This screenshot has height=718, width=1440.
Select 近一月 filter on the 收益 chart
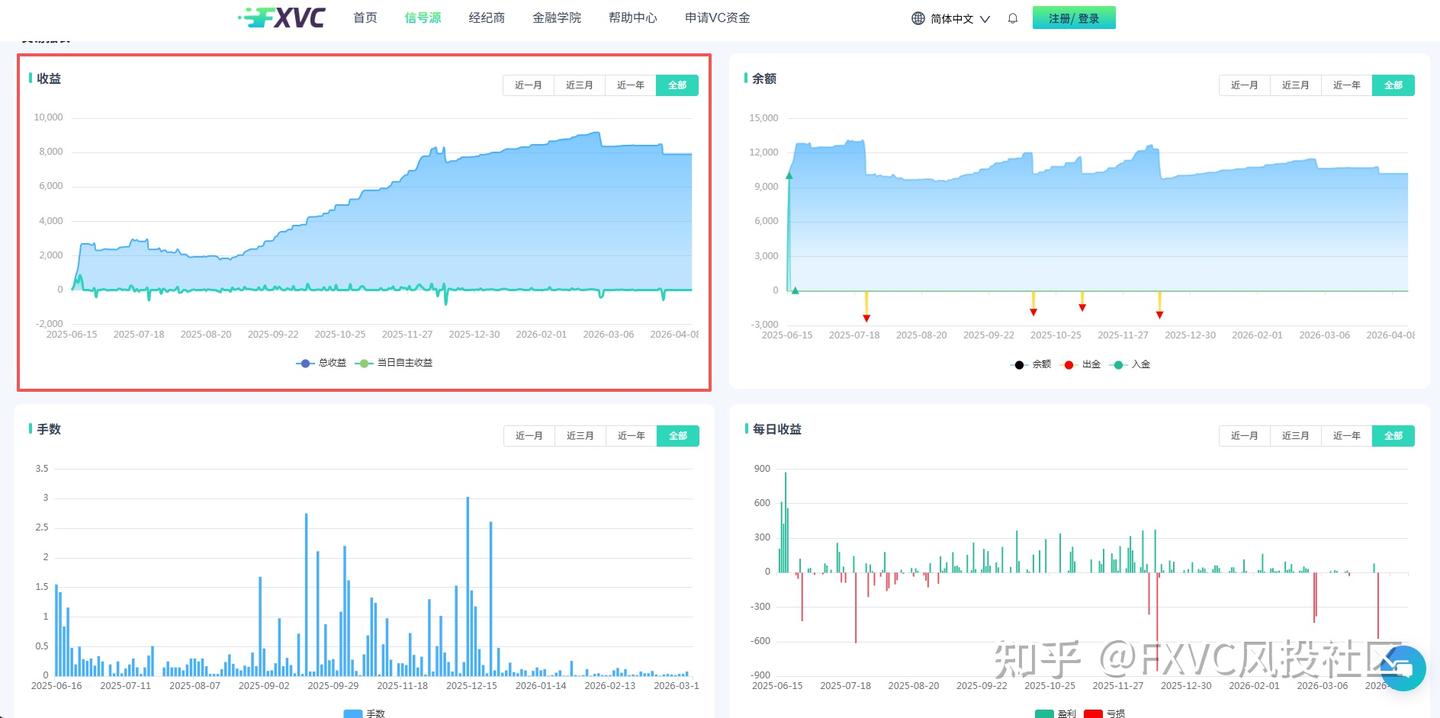point(528,85)
